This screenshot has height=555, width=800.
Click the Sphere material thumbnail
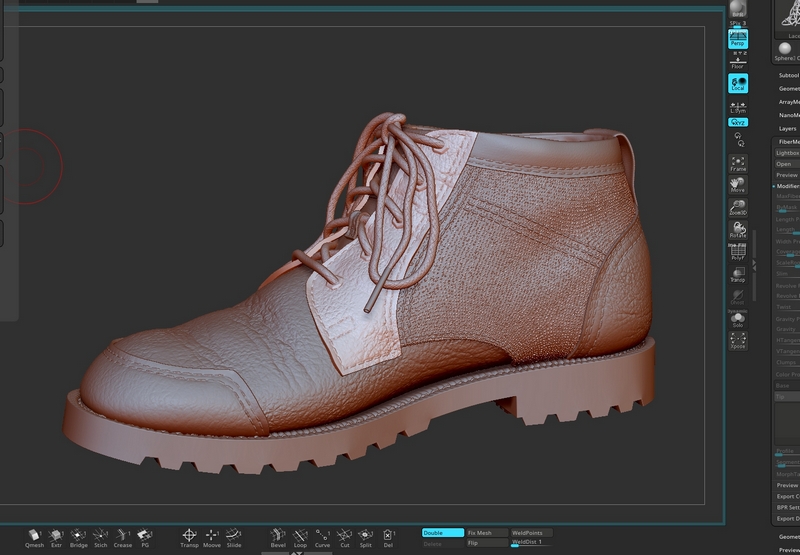click(x=785, y=48)
